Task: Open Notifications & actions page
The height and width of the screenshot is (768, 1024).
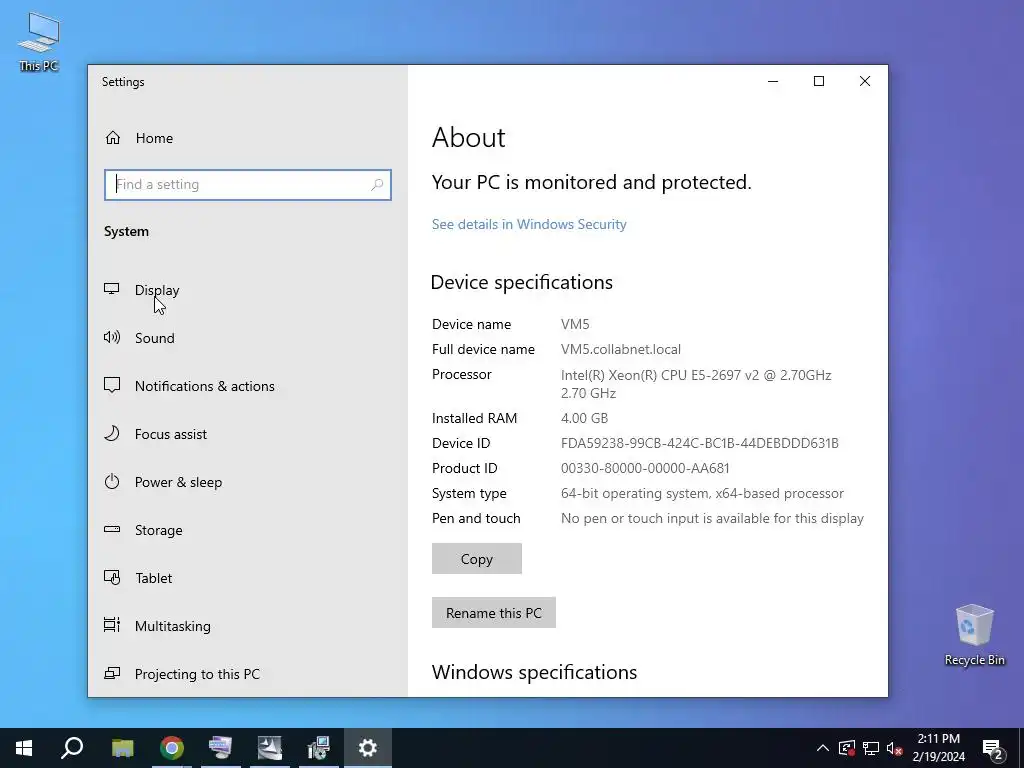Action: 204,386
